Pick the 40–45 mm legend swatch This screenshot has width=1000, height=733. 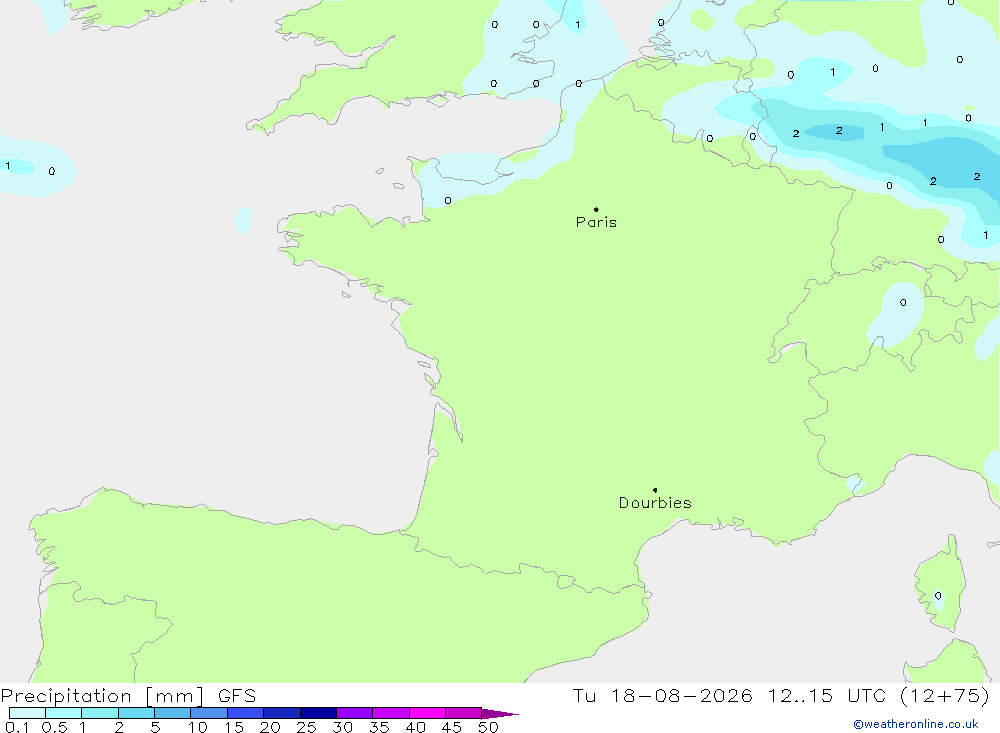coord(427,713)
